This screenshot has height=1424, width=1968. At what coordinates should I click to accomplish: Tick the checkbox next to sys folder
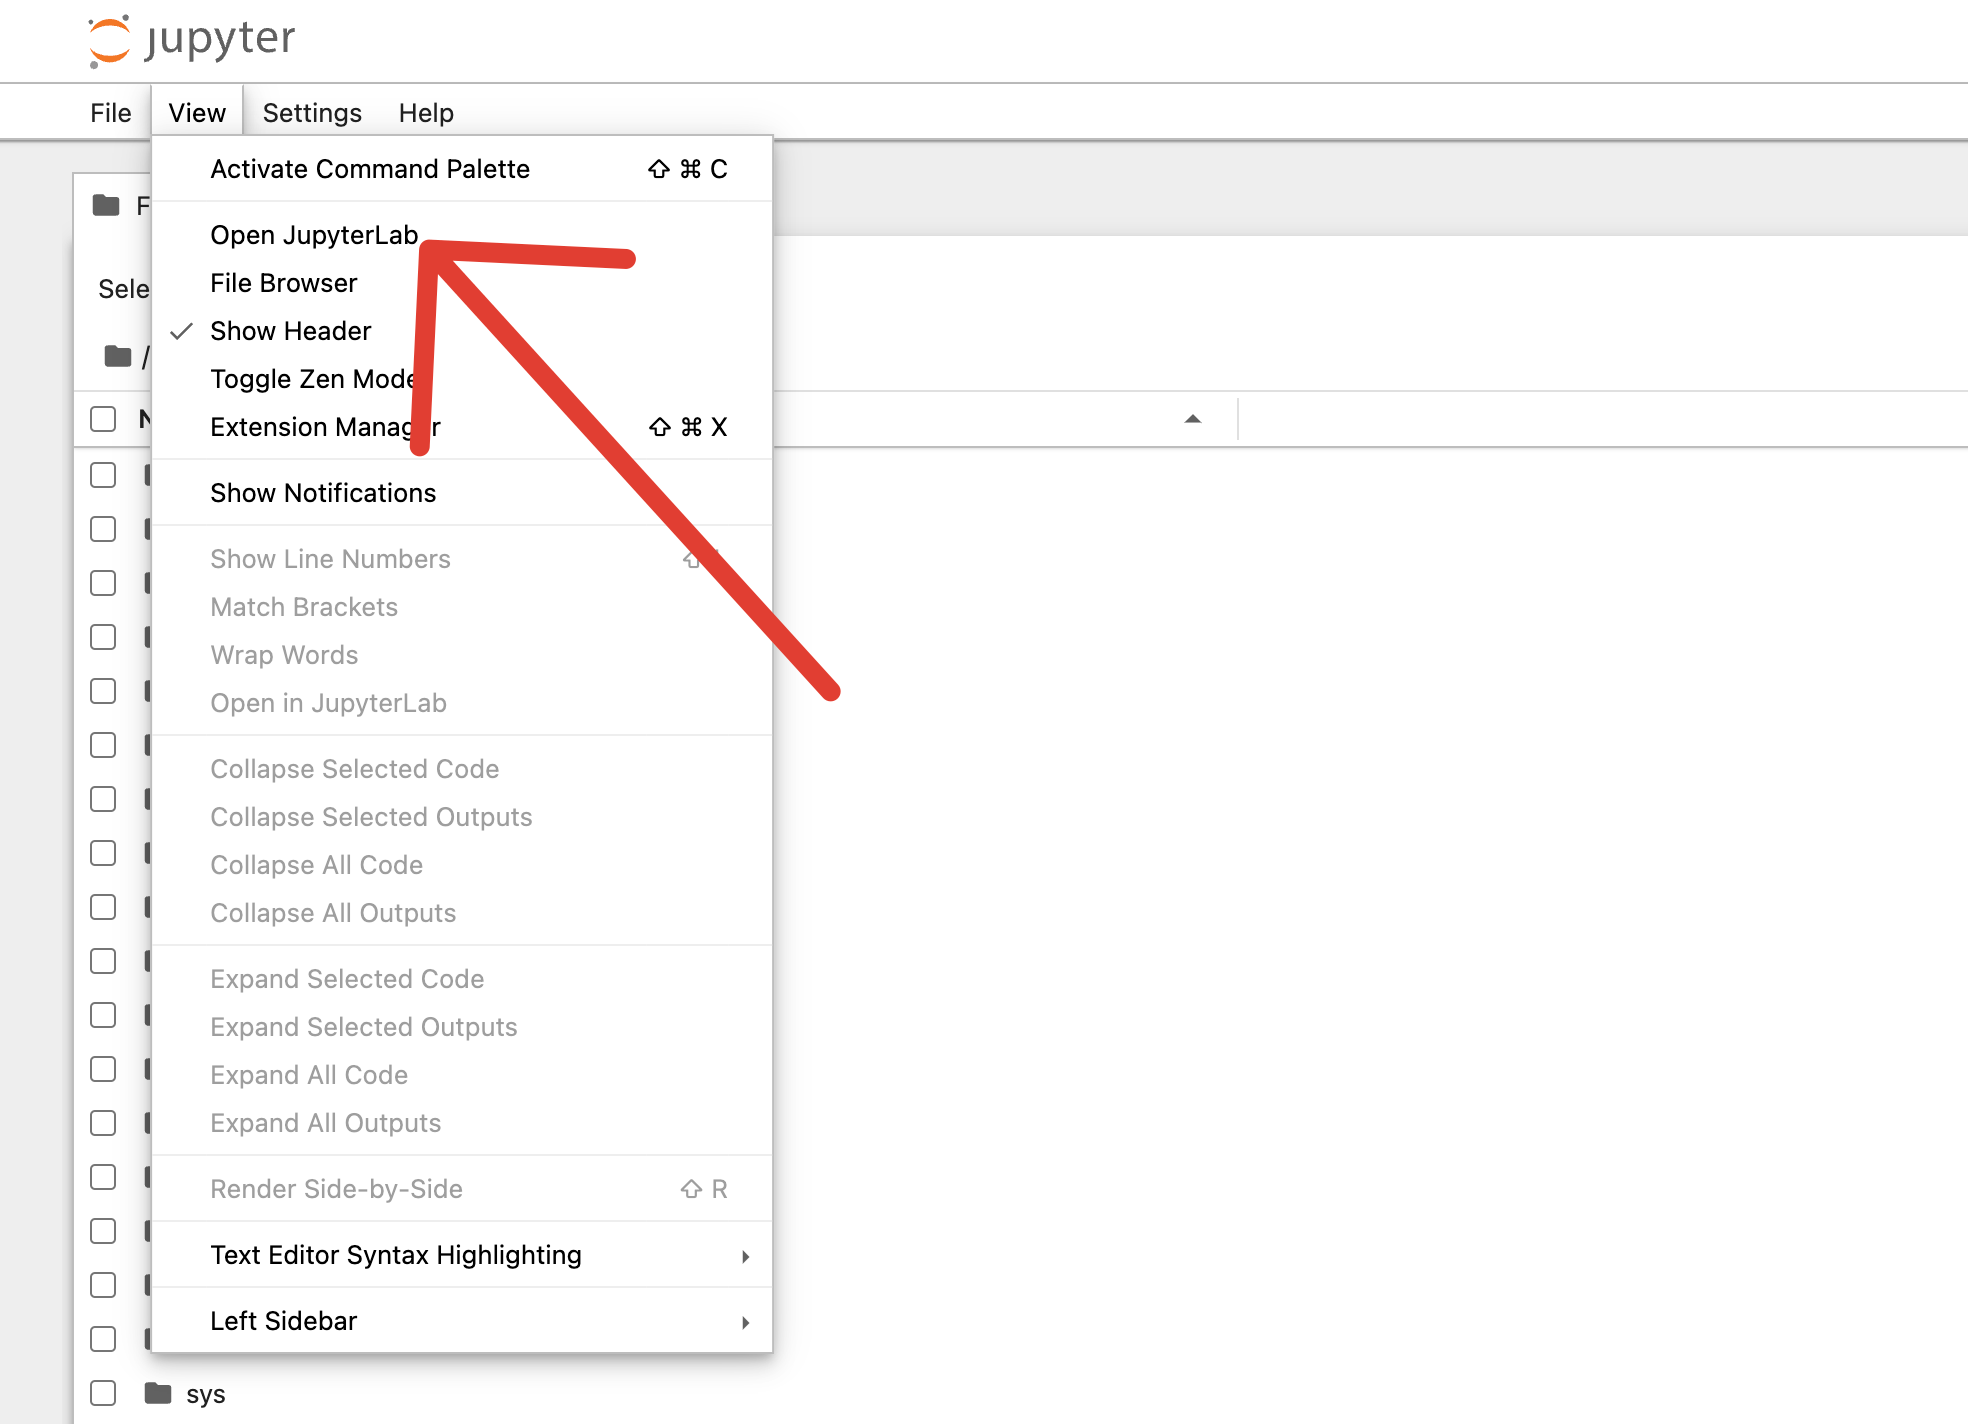pos(103,1393)
